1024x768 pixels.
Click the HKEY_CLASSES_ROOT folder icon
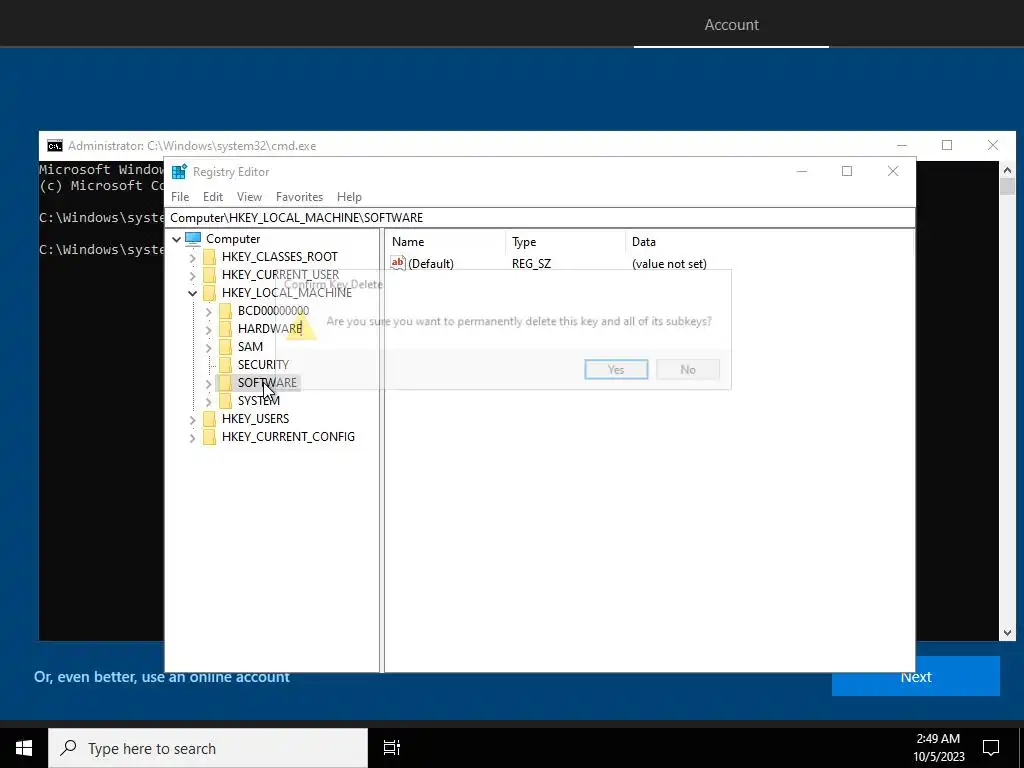tap(210, 257)
